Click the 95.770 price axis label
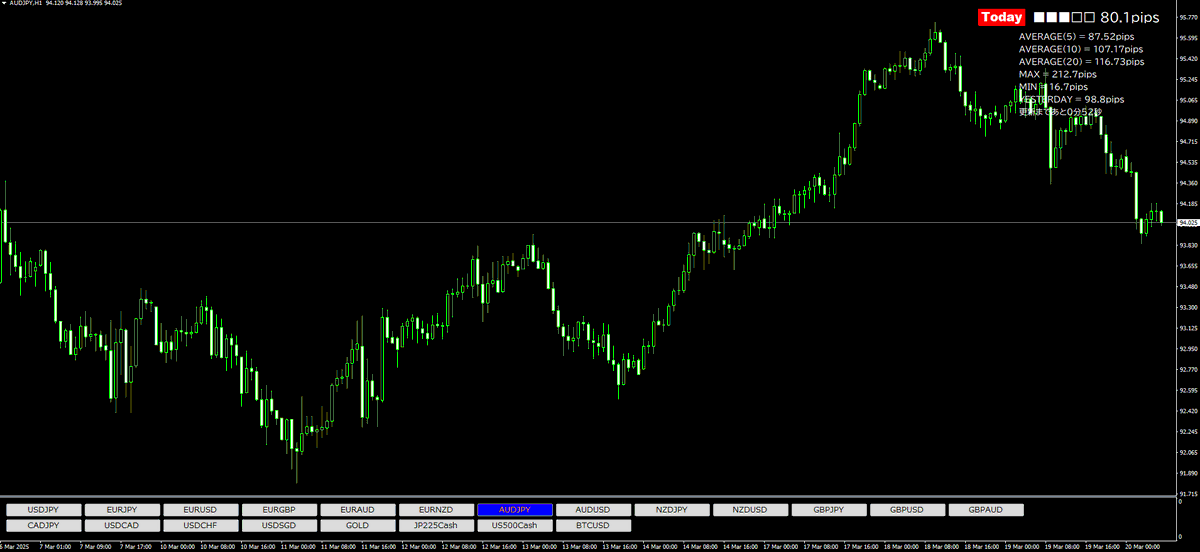The image size is (1200, 552). [1188, 16]
